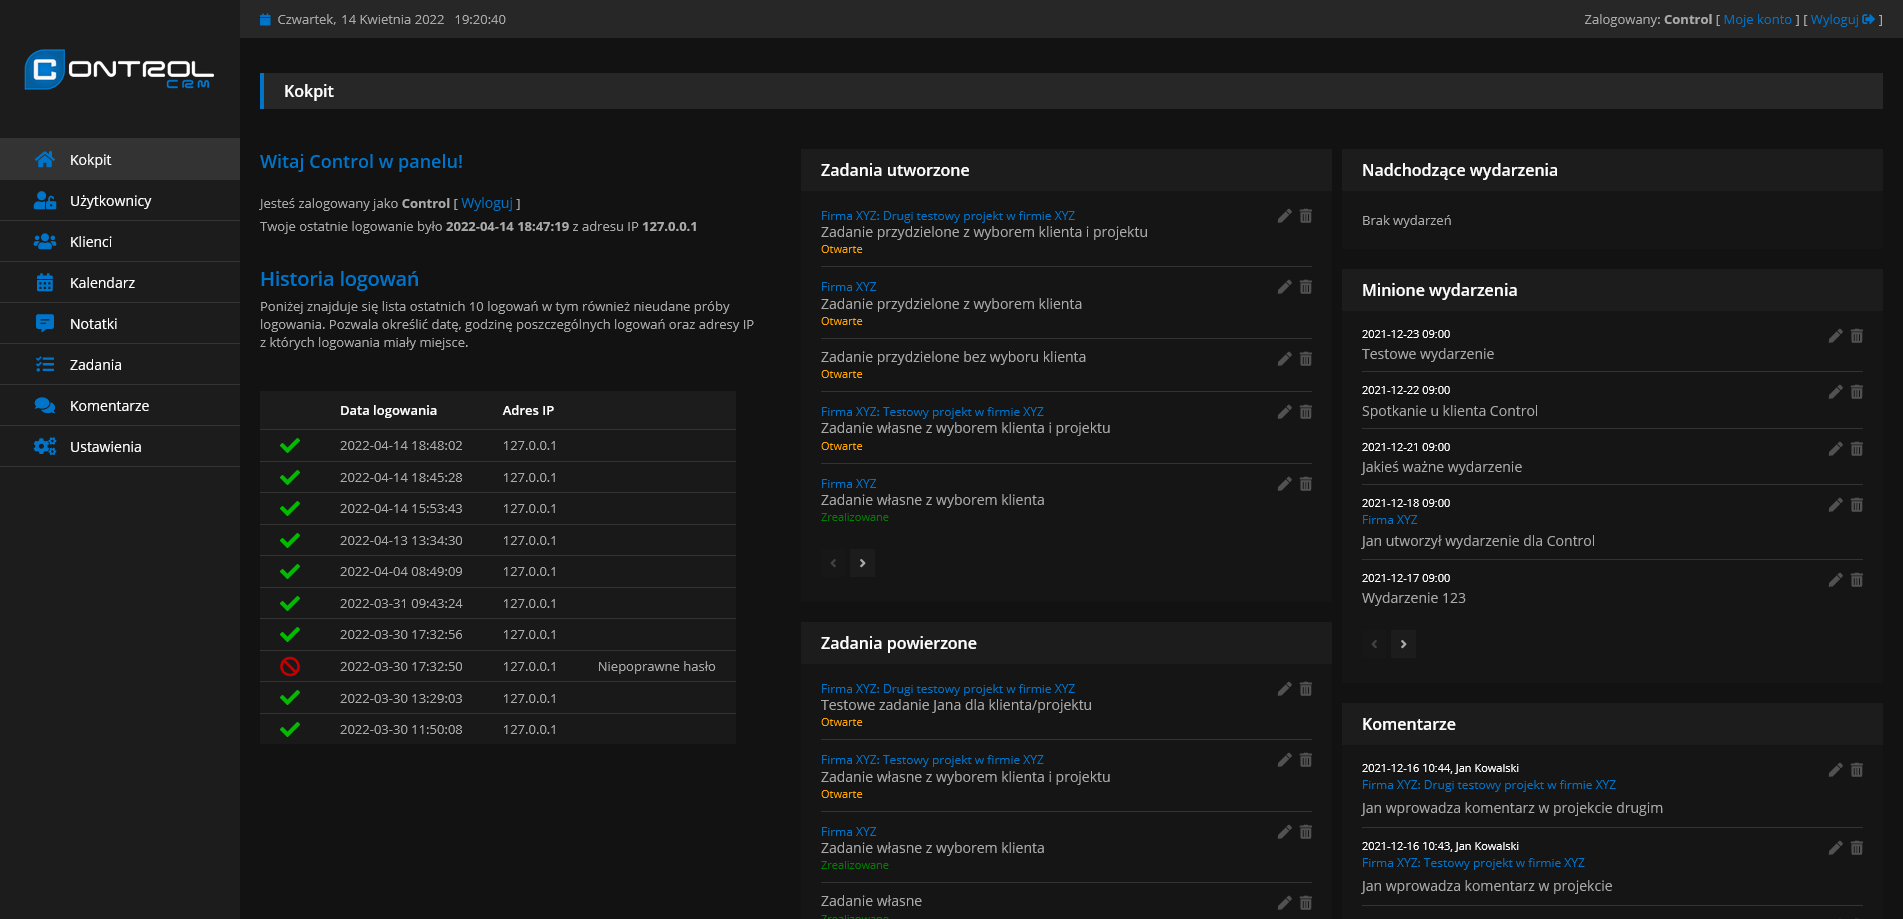Delete assigned task 'Zadanie własne z wyborem klienta'

[x=1305, y=832]
